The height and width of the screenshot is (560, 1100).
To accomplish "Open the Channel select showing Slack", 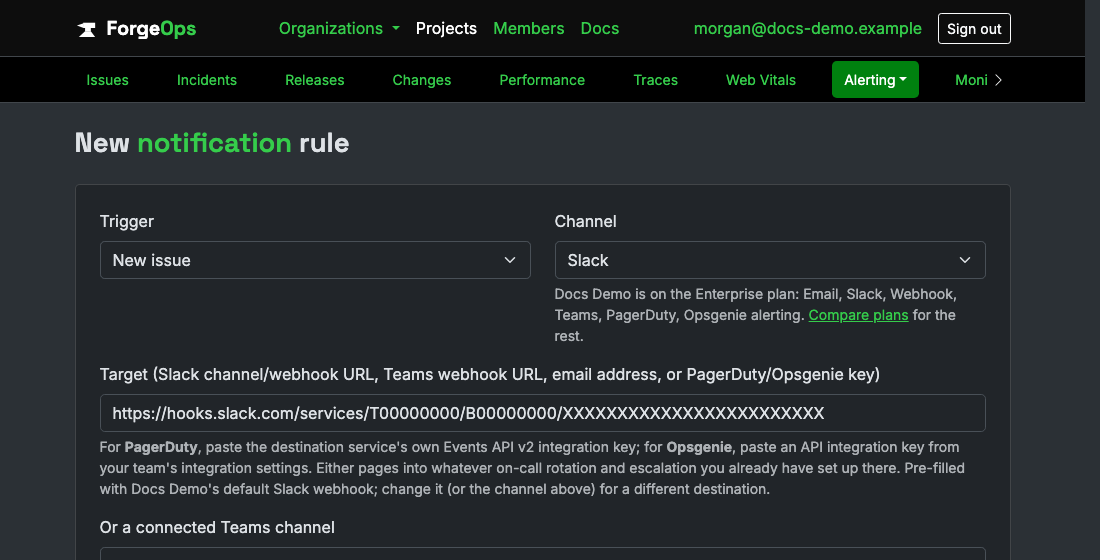I will [x=770, y=260].
